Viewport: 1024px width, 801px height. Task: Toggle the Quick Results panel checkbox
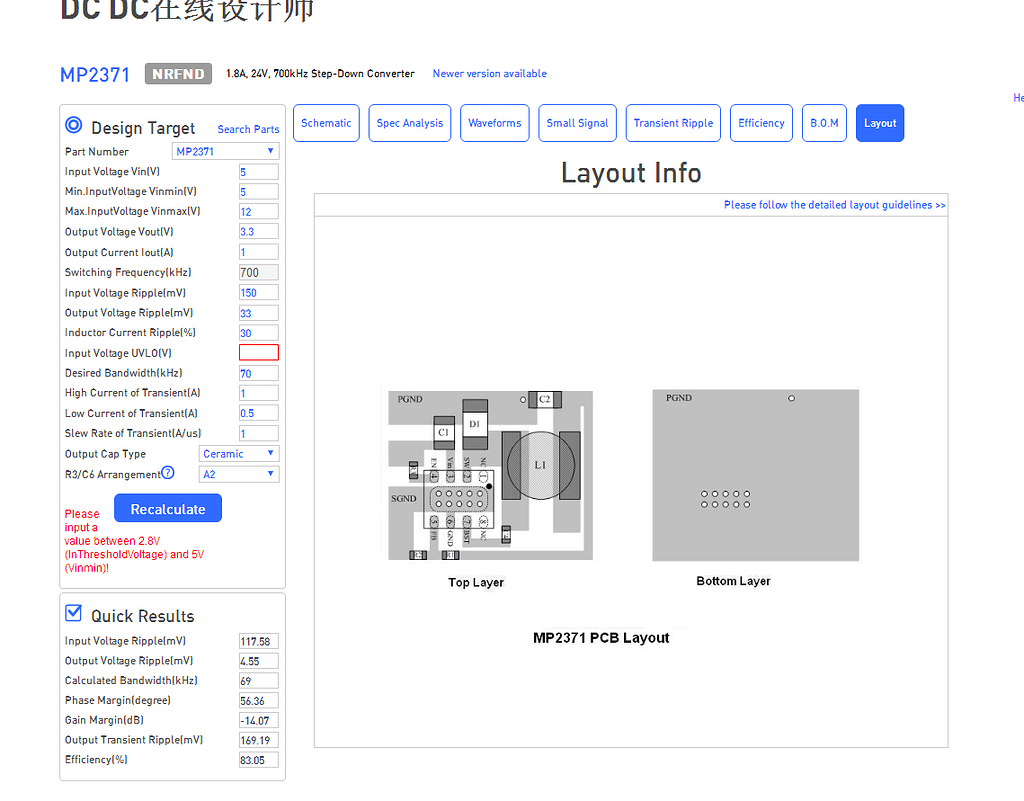73,613
